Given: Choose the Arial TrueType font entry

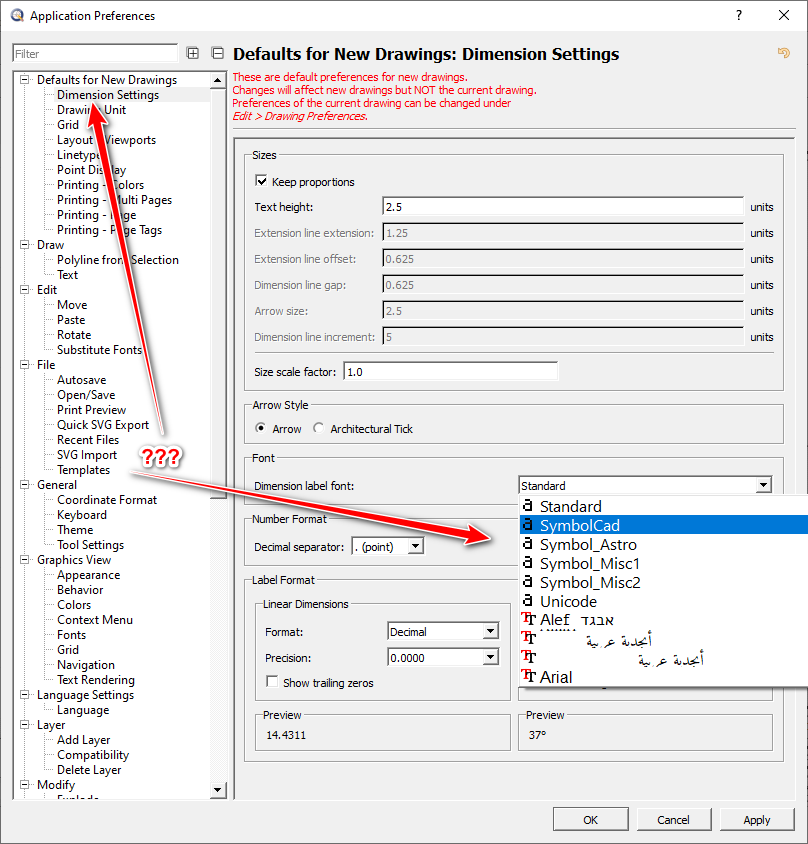Looking at the screenshot, I should 663,677.
